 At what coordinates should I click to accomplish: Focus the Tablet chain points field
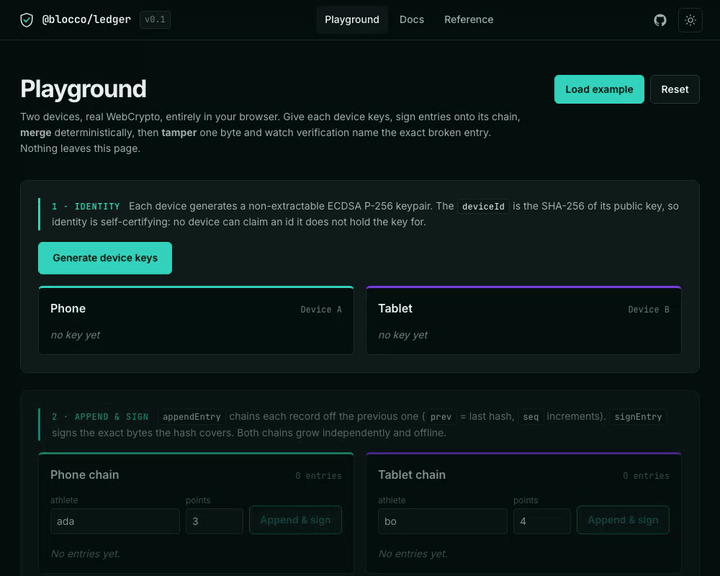[x=542, y=521]
